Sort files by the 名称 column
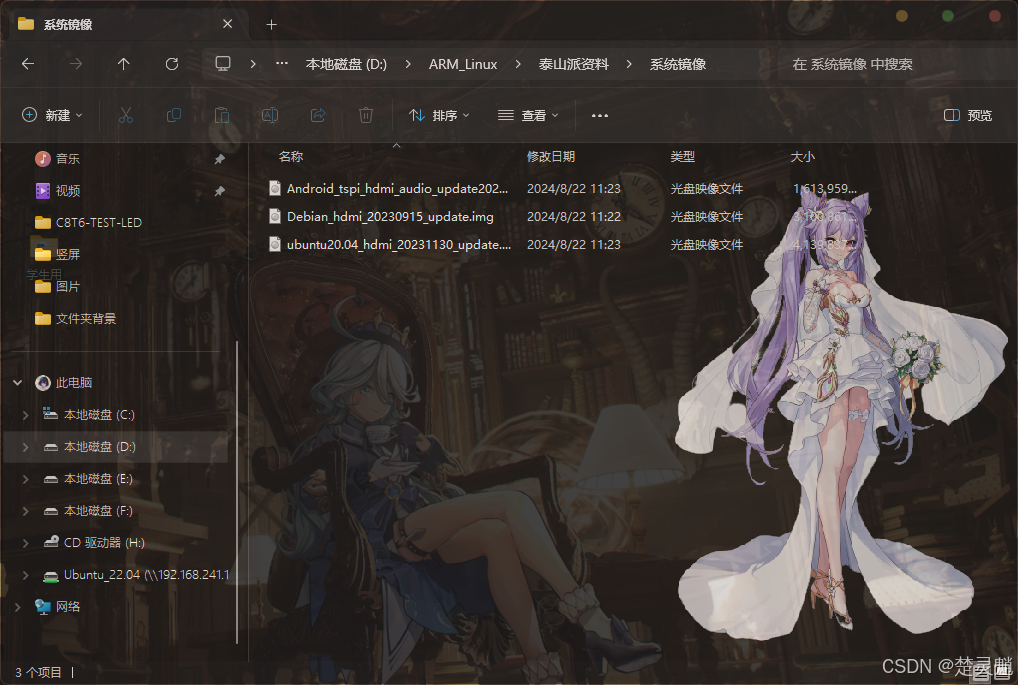1018x685 pixels. coord(291,156)
